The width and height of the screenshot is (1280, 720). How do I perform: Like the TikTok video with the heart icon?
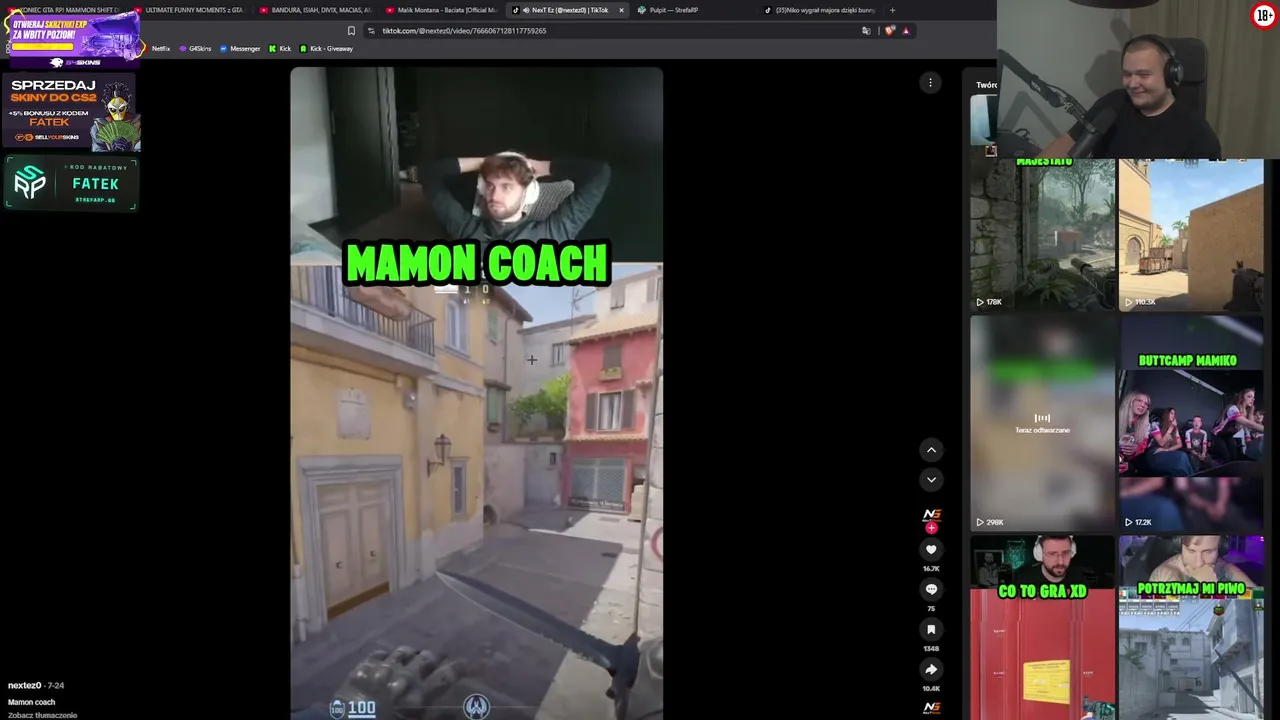(931, 549)
